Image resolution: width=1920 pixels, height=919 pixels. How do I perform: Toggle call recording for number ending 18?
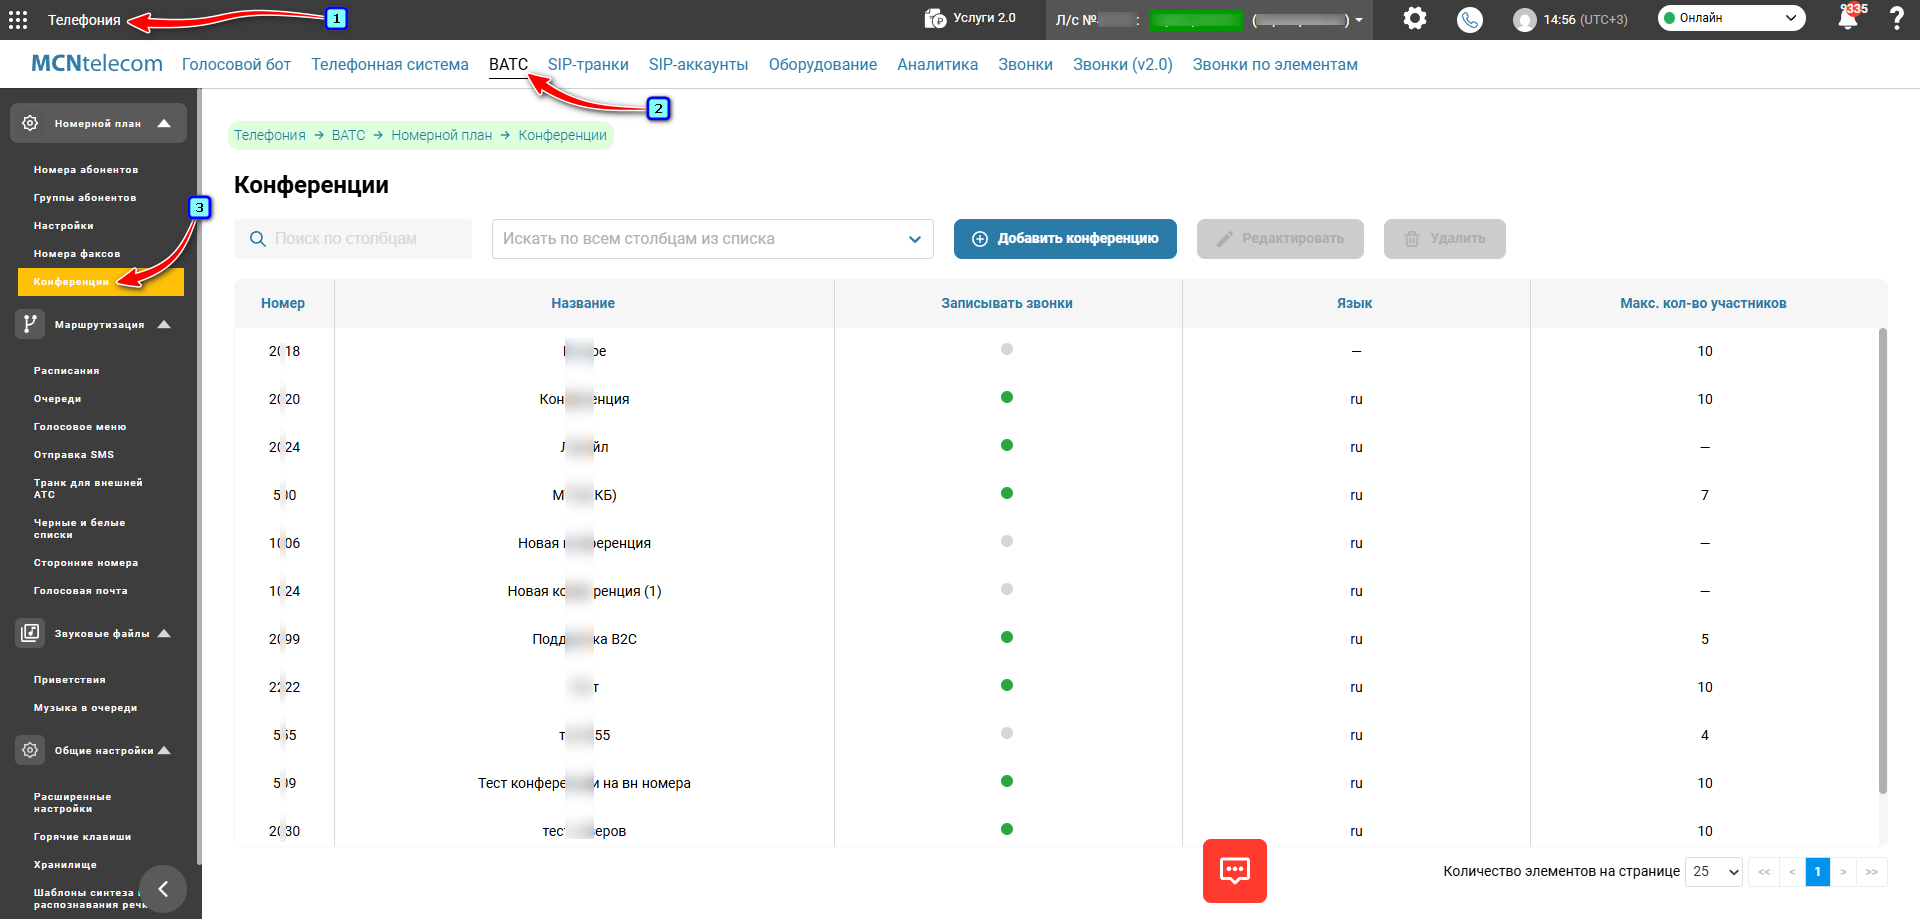[x=1007, y=349]
